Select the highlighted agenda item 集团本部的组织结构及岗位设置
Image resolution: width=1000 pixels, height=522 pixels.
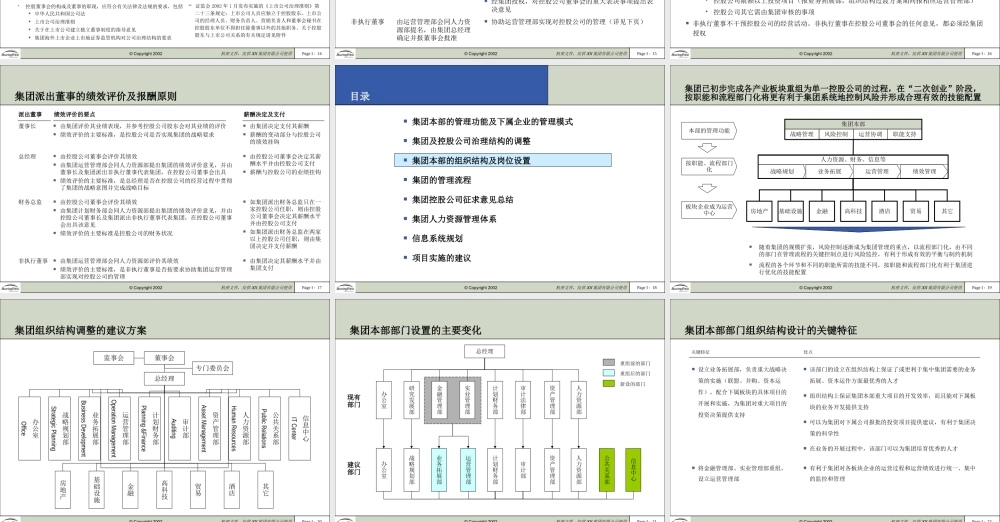[503, 160]
